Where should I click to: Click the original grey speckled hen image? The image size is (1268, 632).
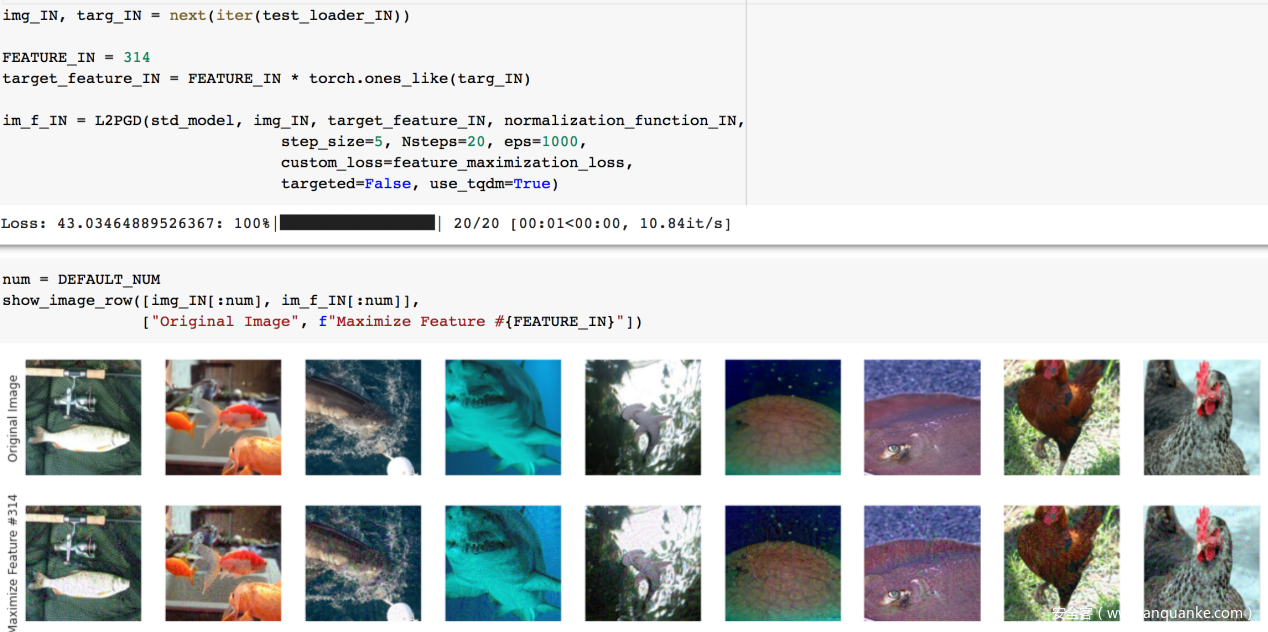(x=1203, y=417)
